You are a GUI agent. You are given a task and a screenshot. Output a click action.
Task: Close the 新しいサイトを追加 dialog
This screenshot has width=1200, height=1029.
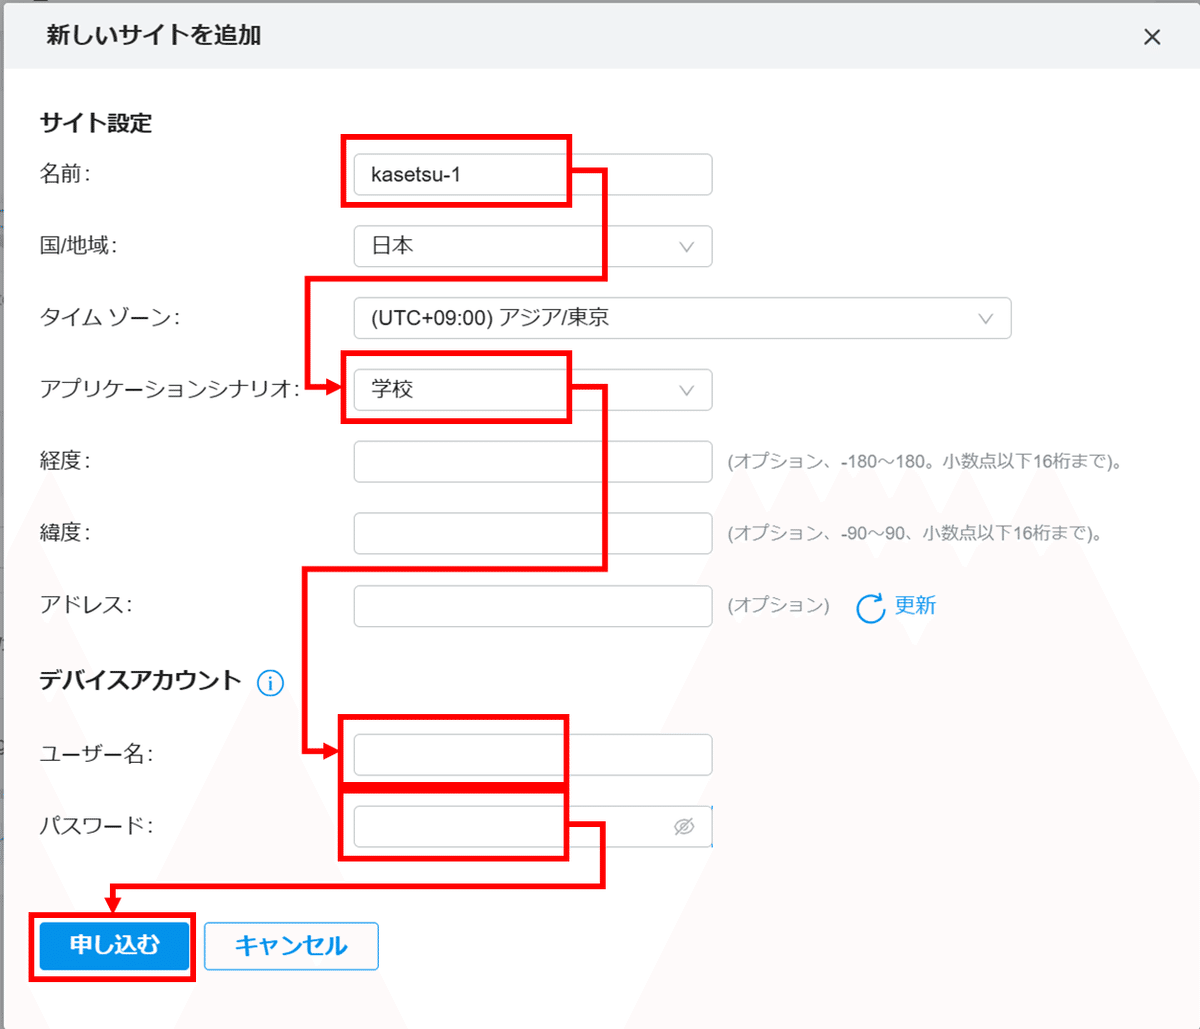pyautogui.click(x=1152, y=37)
